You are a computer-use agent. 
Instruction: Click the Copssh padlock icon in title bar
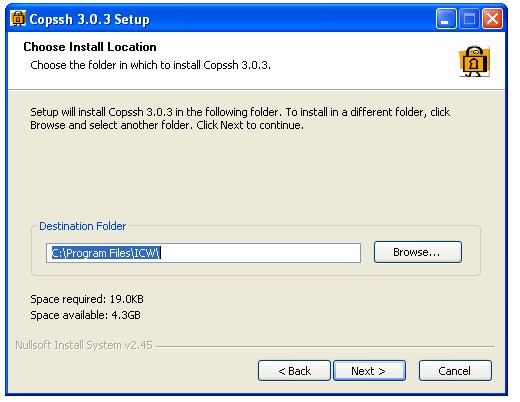point(18,18)
